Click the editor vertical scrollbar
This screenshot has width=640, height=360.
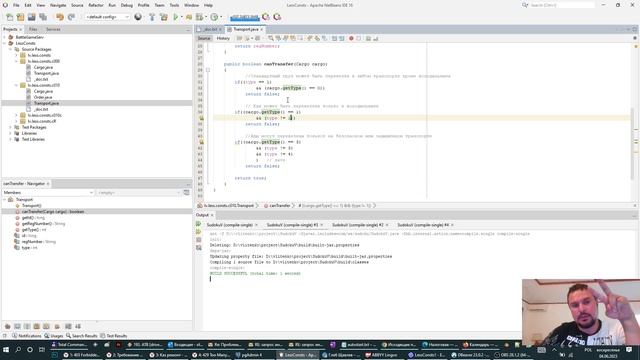(x=633, y=143)
